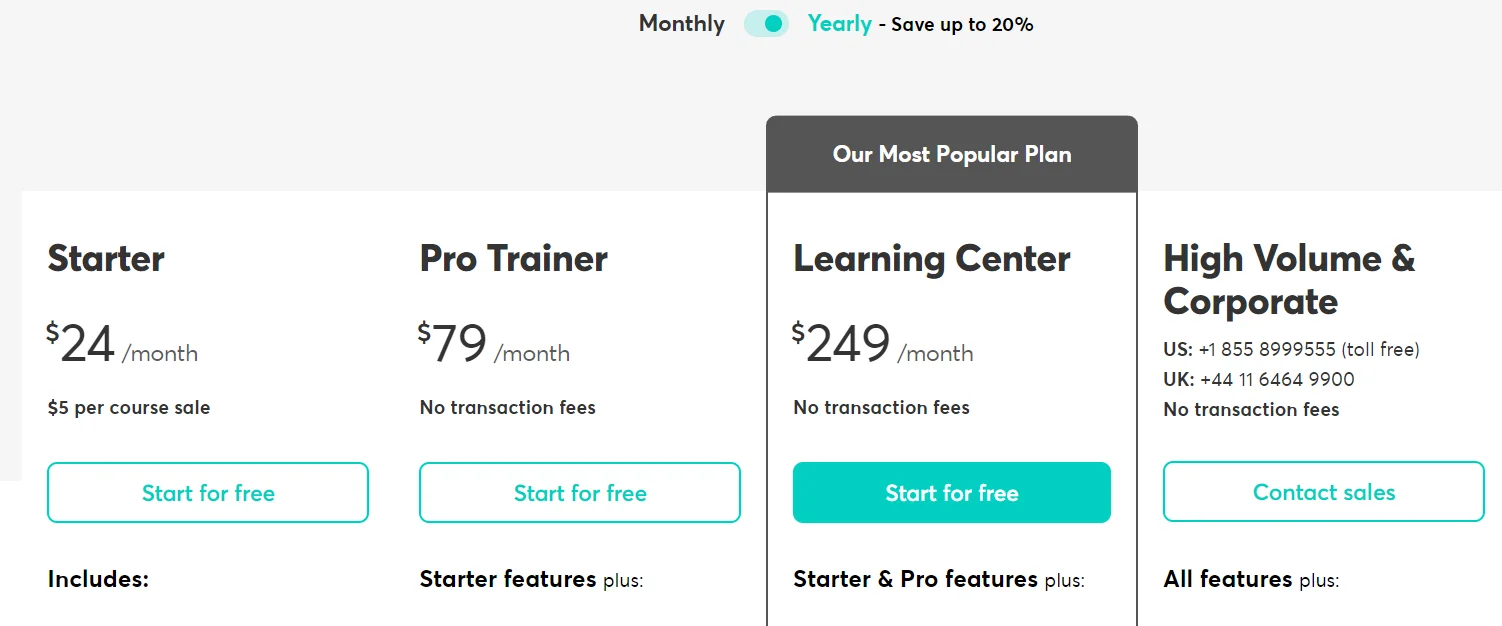Select the Yearly billing label
This screenshot has height=626, width=1502.
point(840,24)
